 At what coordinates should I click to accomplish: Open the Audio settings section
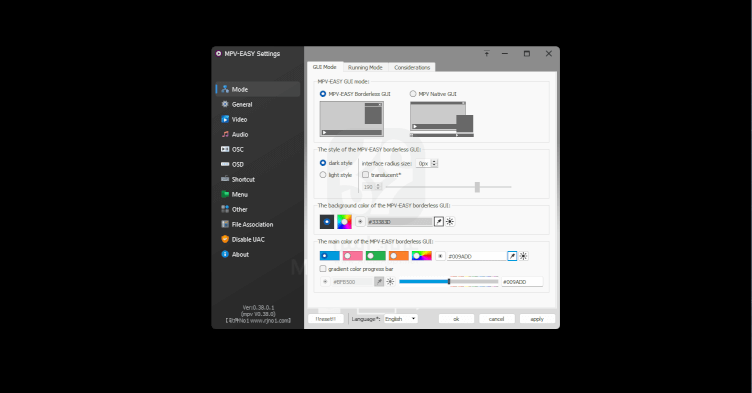click(x=258, y=134)
